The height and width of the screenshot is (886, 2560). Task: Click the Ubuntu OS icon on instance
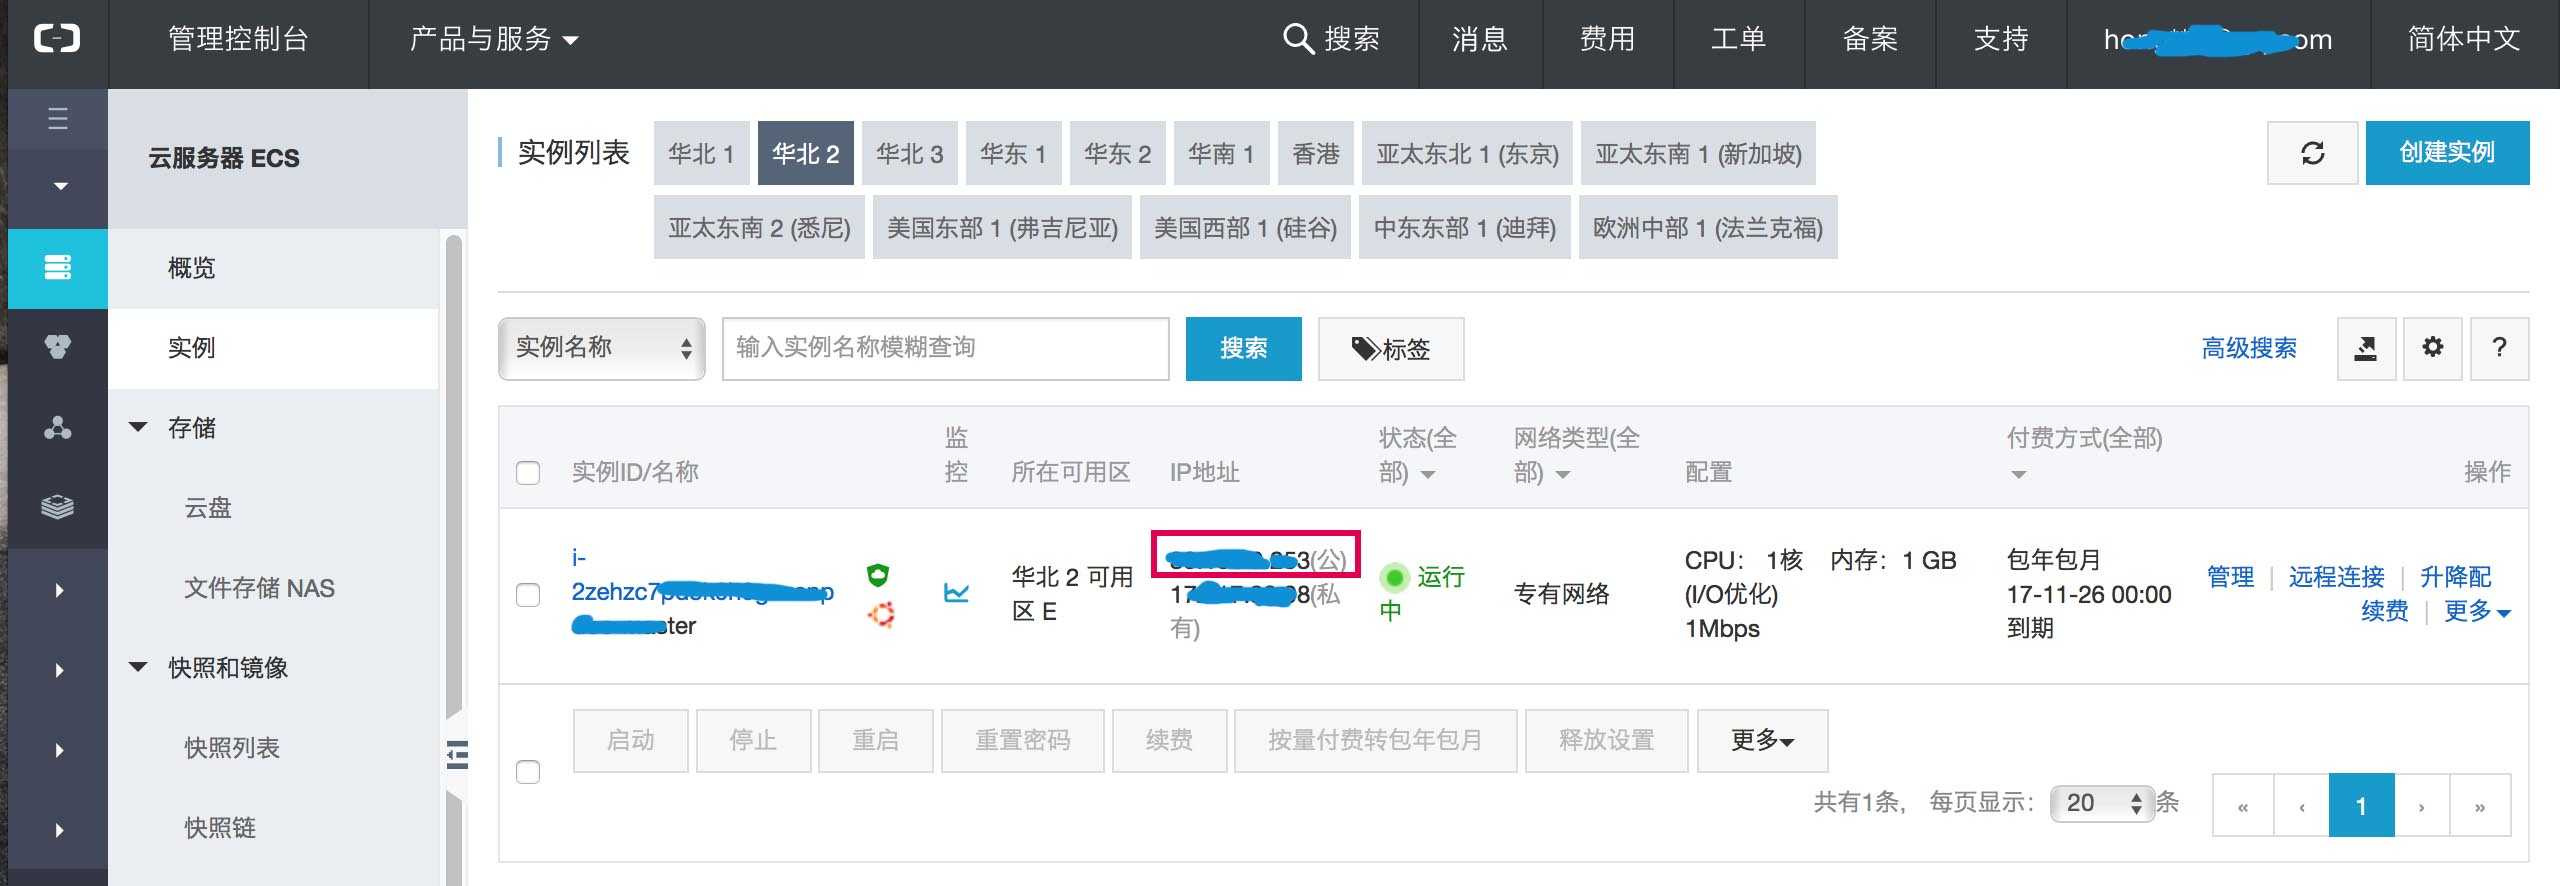[881, 614]
